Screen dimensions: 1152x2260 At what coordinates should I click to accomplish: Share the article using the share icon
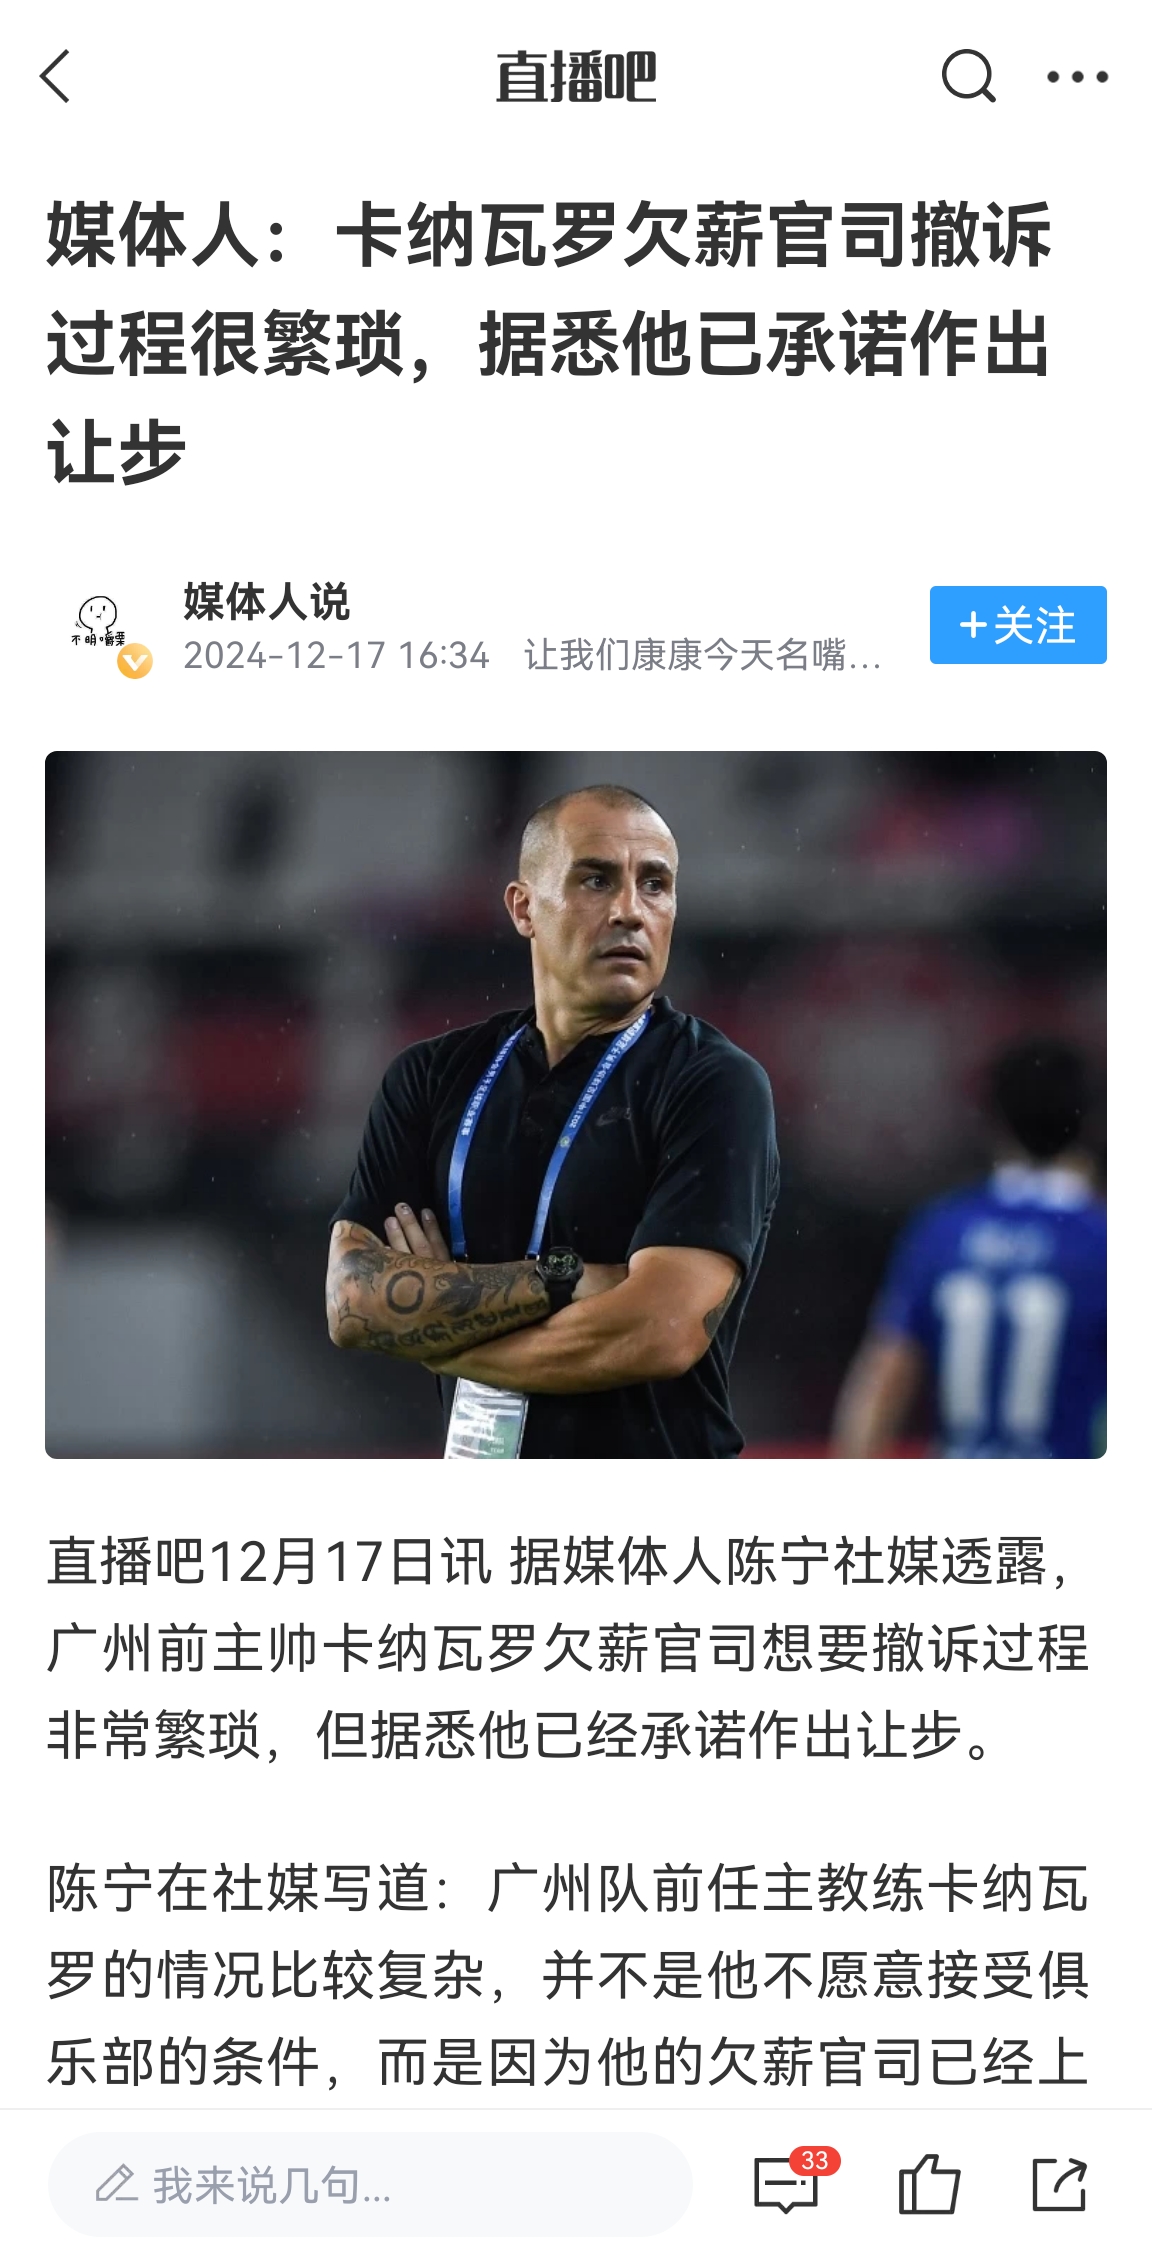(1060, 2184)
